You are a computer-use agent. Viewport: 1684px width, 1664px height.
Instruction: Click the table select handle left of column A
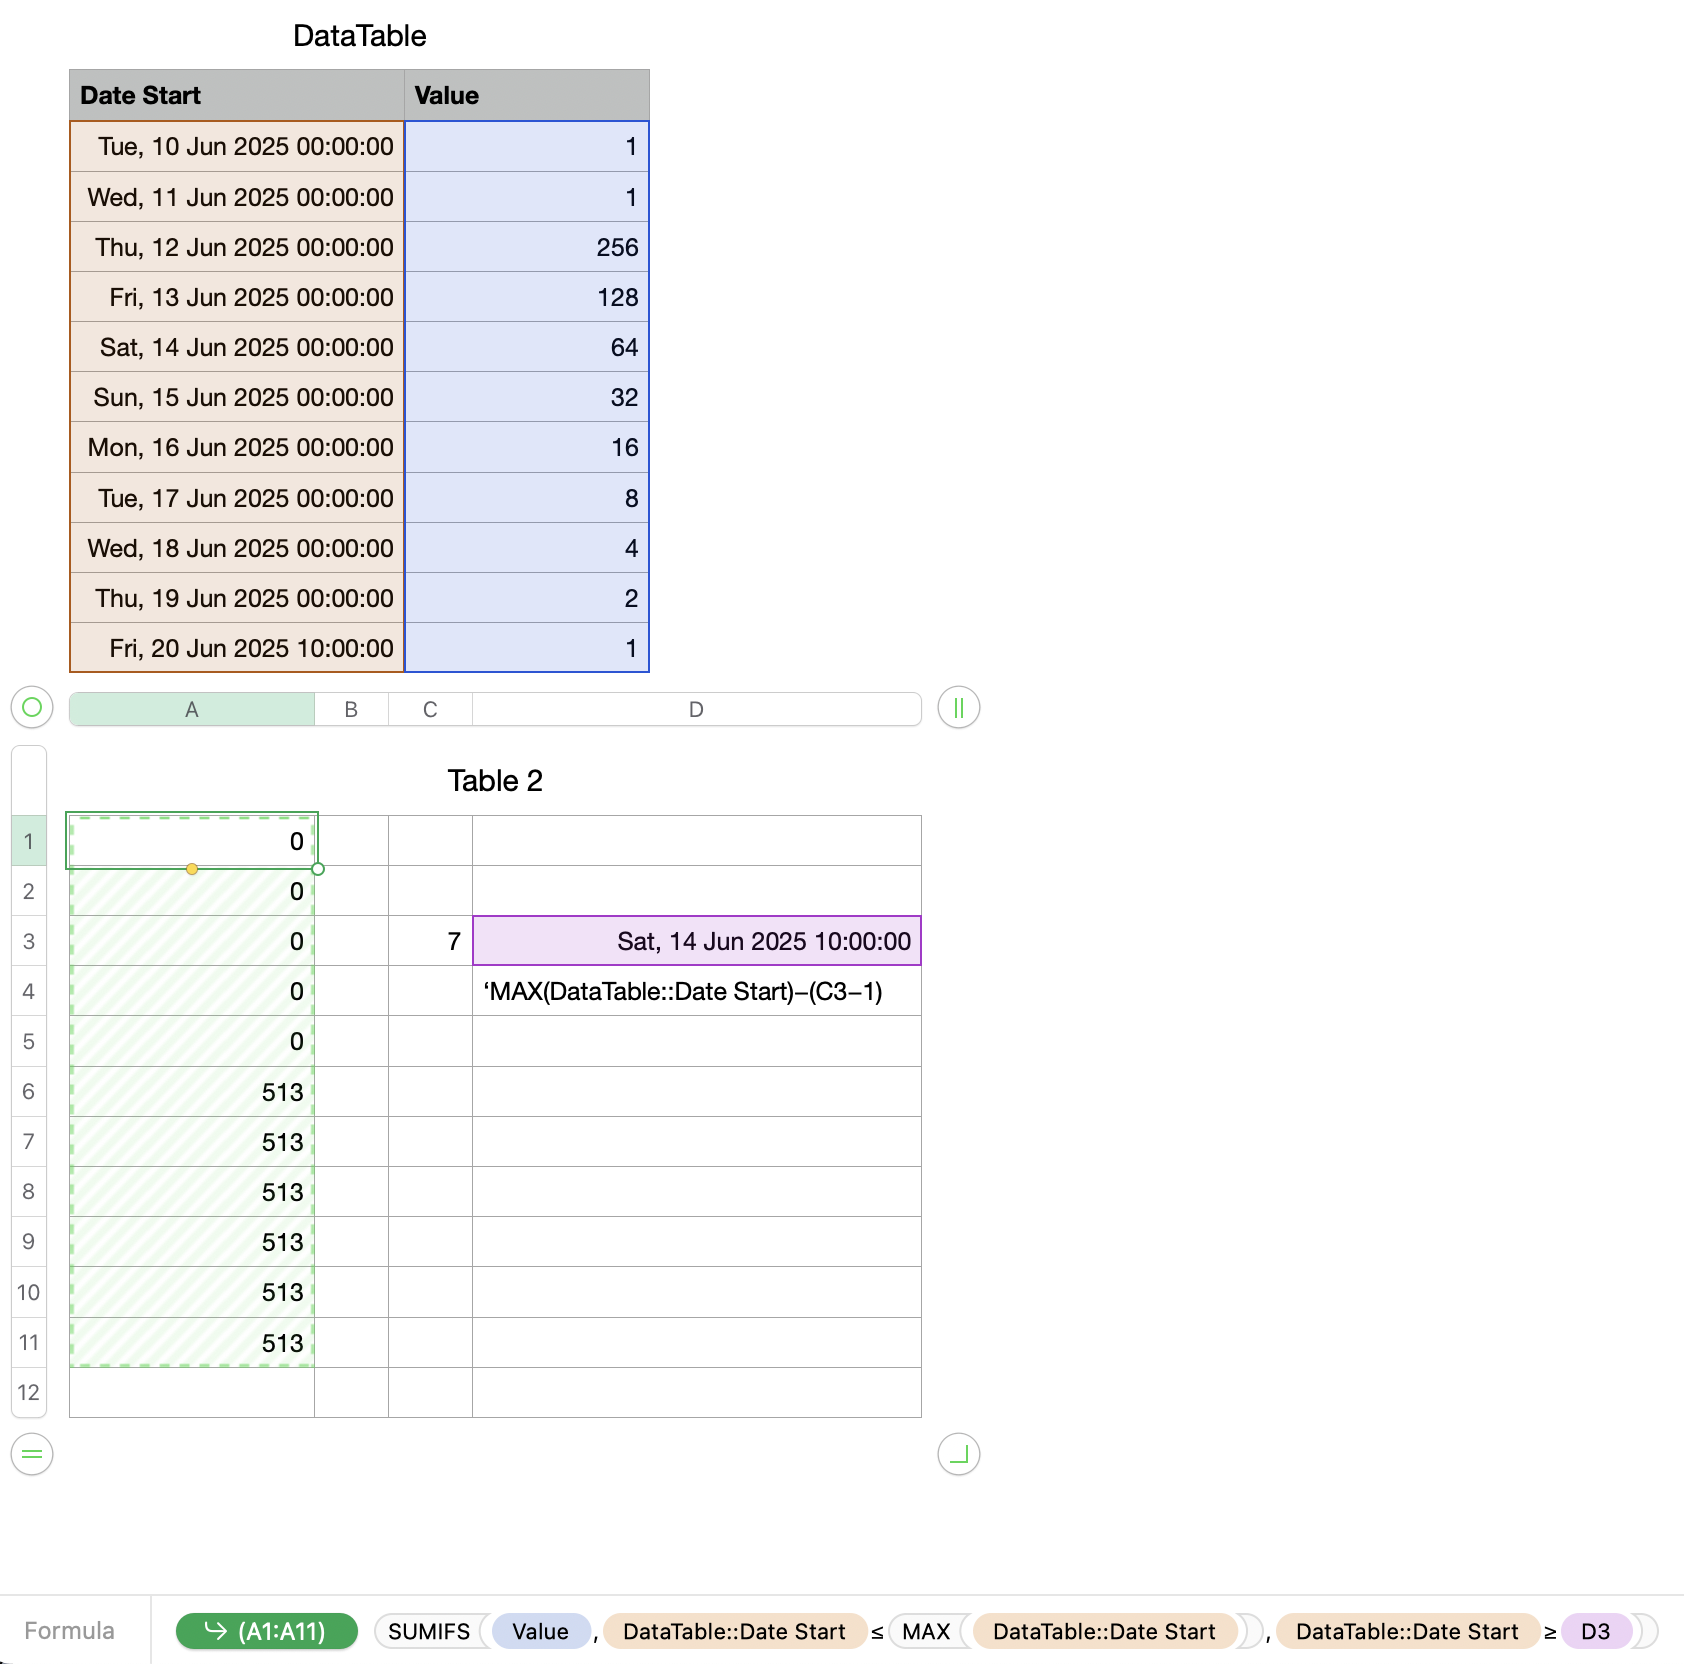click(32, 708)
